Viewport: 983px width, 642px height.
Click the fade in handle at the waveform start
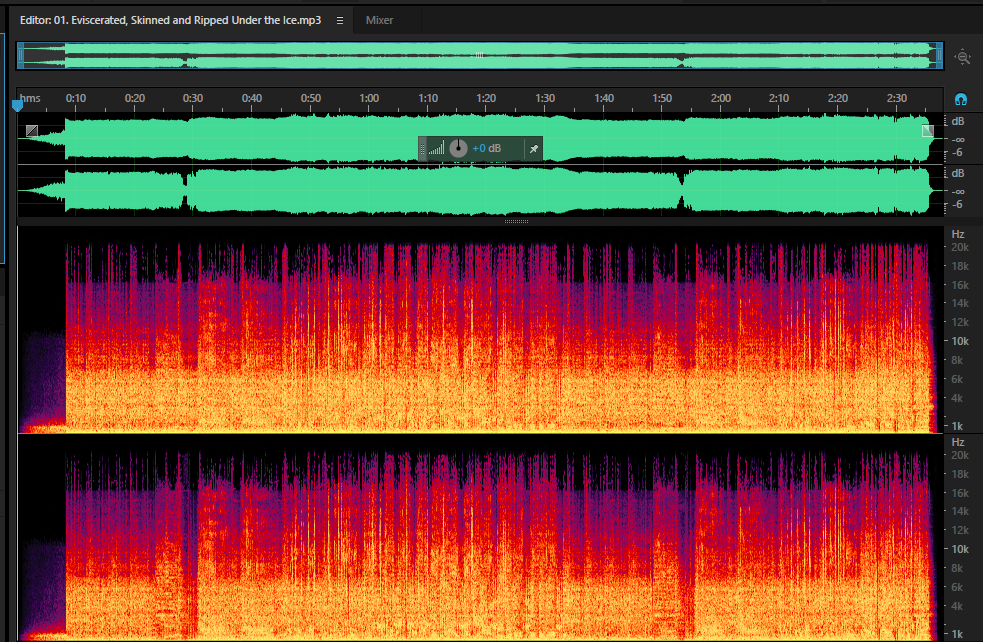click(32, 130)
